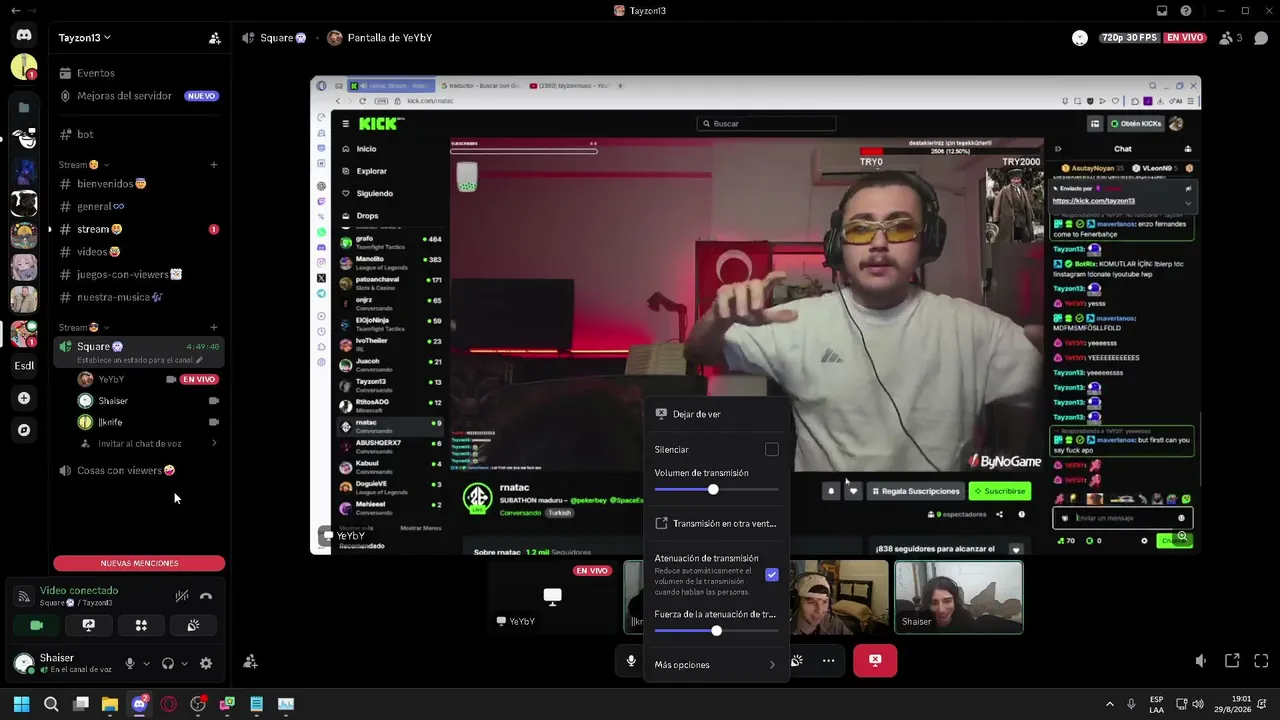This screenshot has height=720, width=1280.
Task: Open the bot text channel
Action: click(139, 134)
